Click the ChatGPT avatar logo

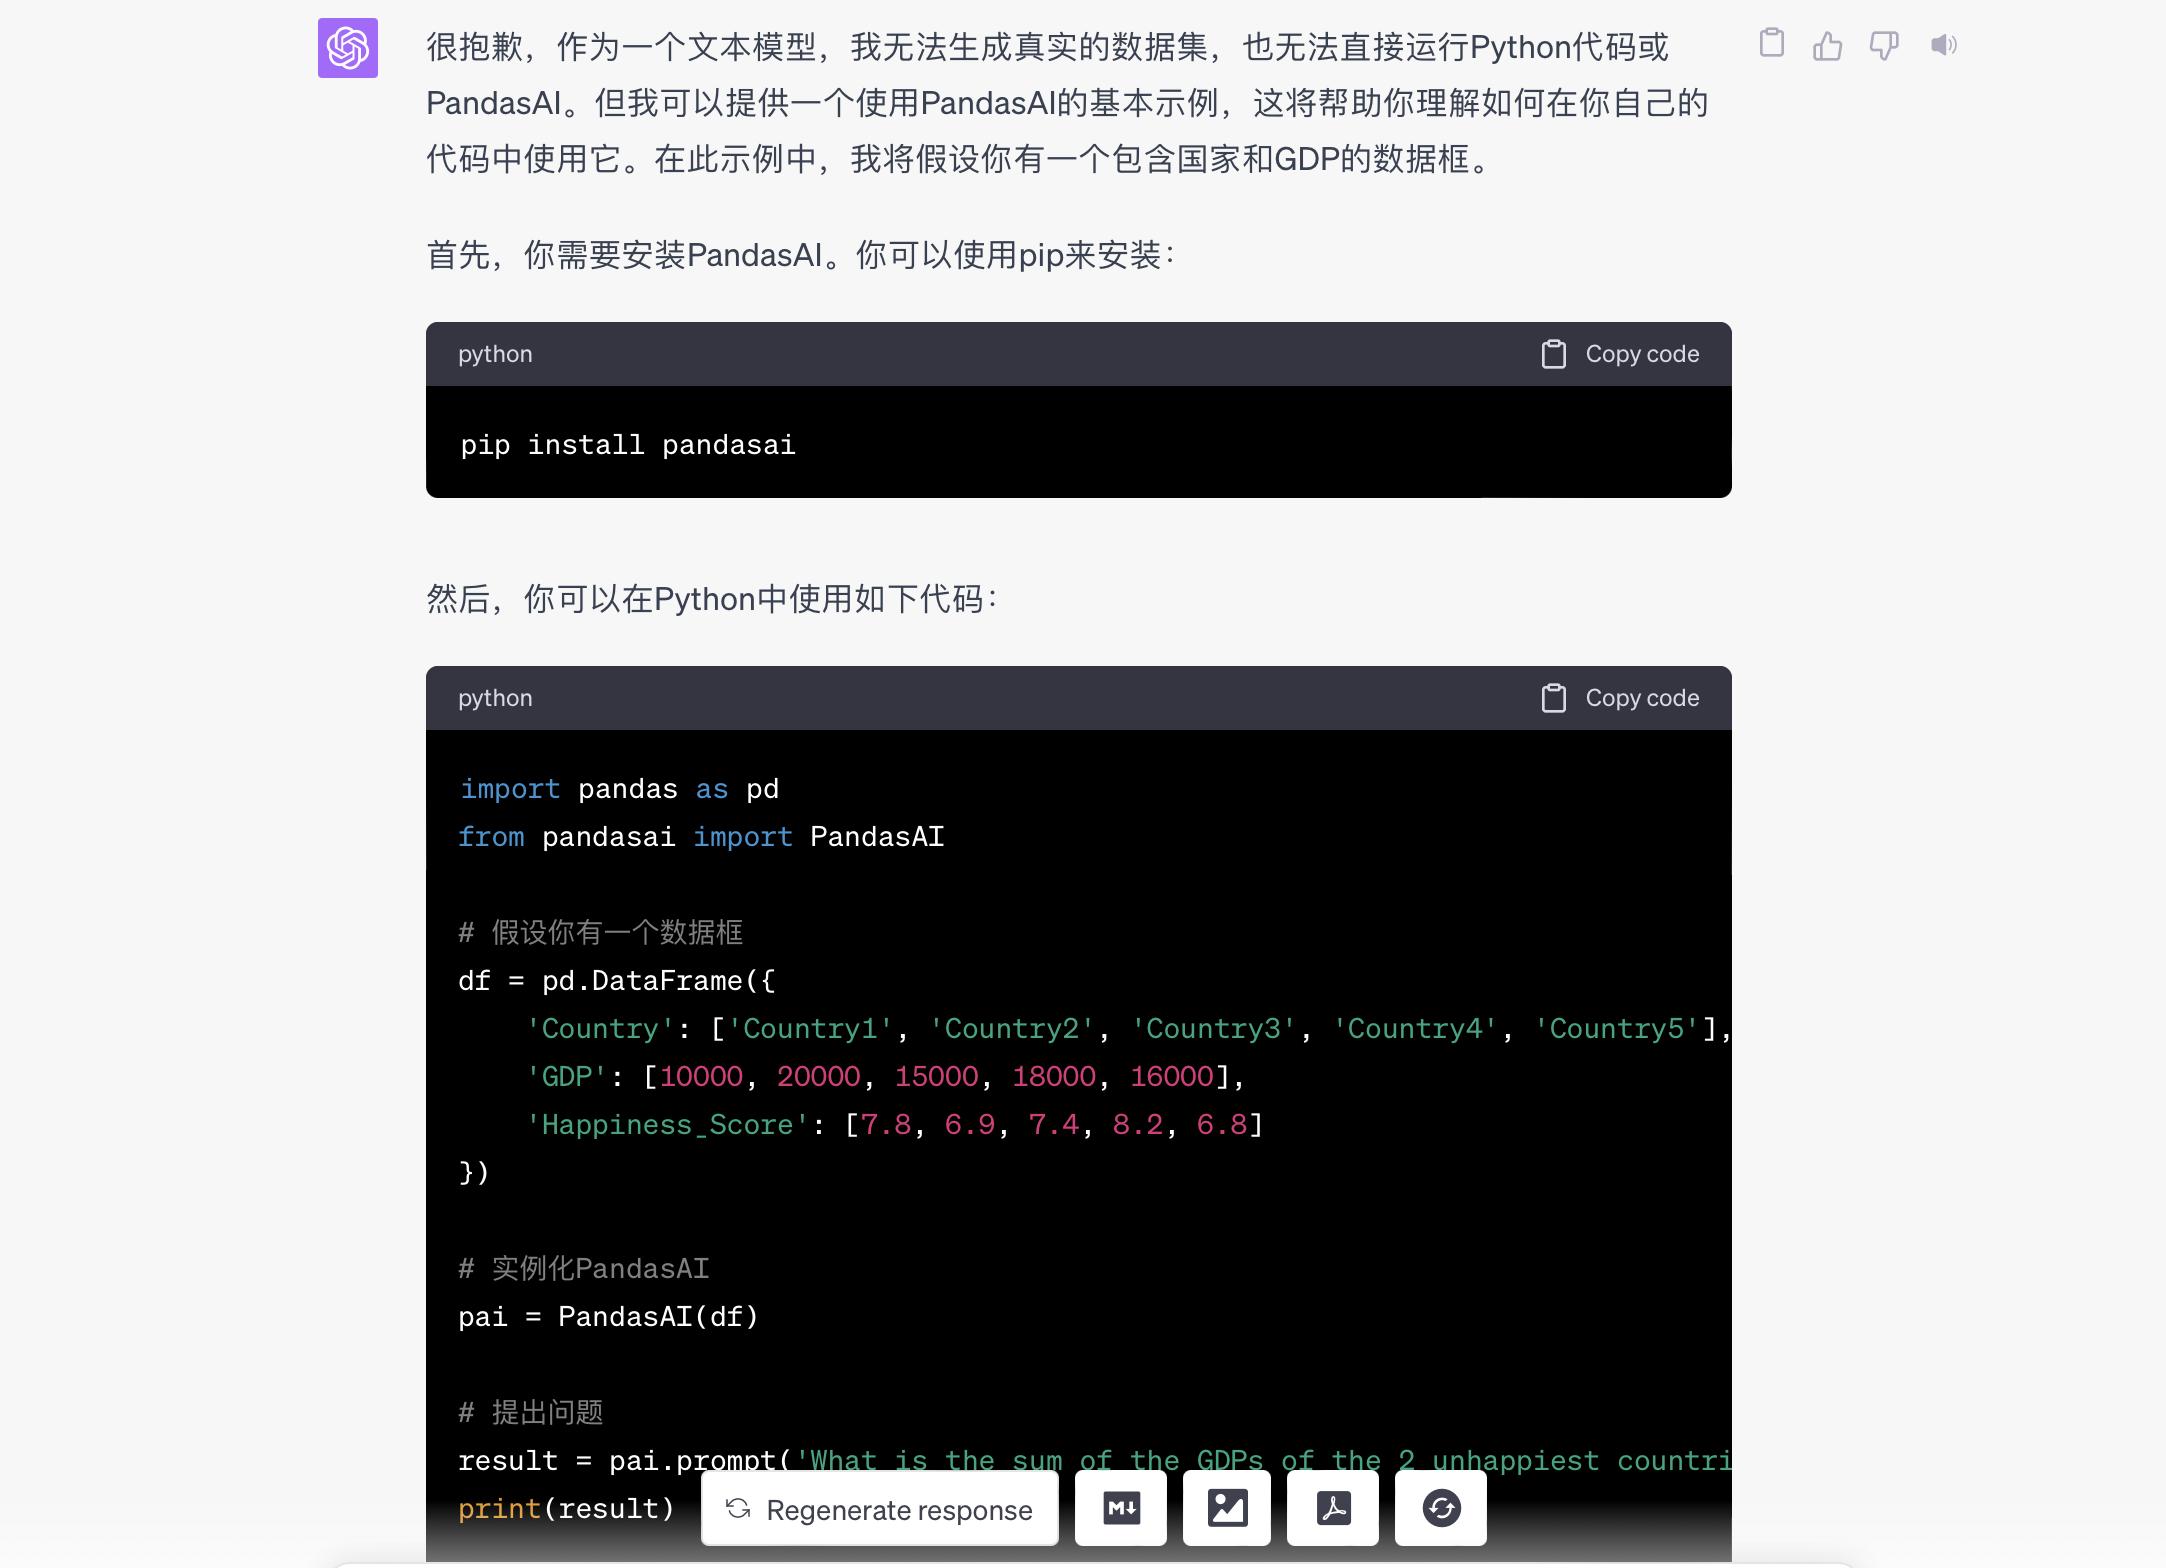(x=347, y=48)
